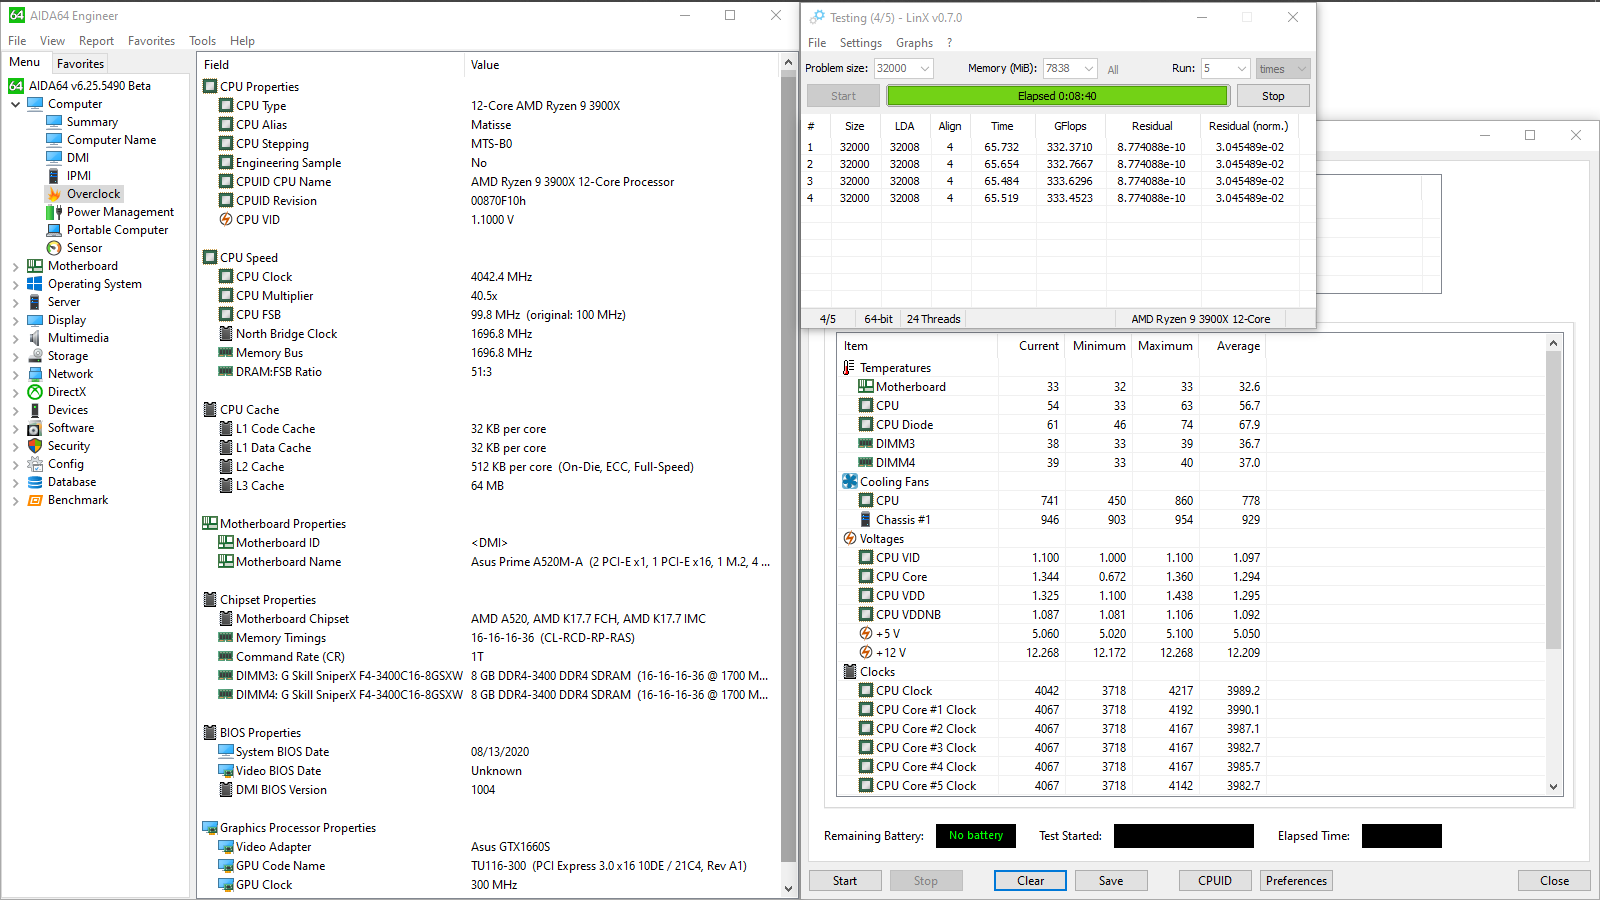Click the Software category icon
Image resolution: width=1600 pixels, height=900 pixels.
coord(35,428)
